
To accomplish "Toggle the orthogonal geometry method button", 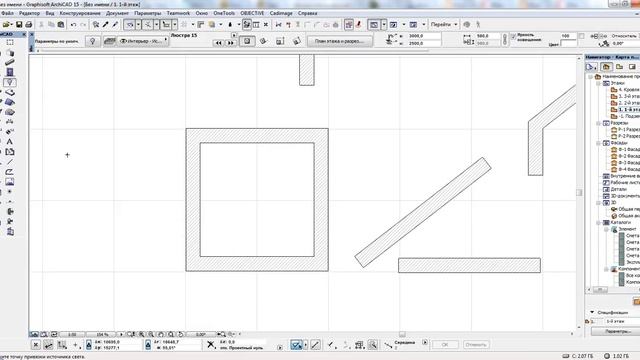I will 247,41.
